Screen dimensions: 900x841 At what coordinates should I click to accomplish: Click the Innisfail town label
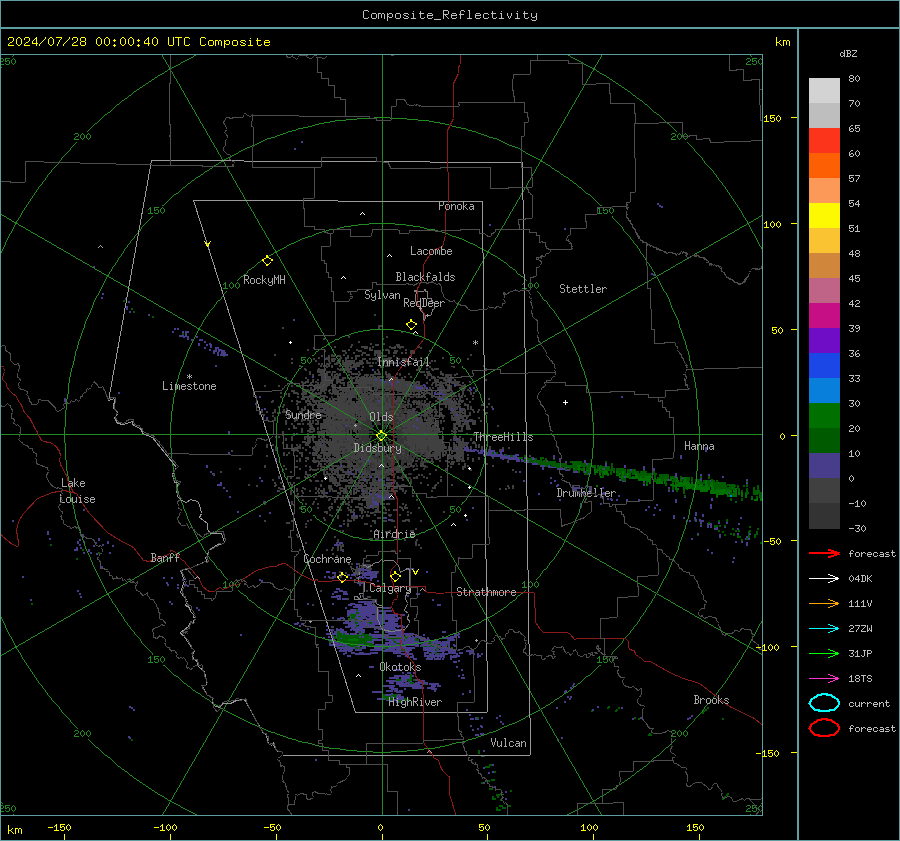[403, 362]
